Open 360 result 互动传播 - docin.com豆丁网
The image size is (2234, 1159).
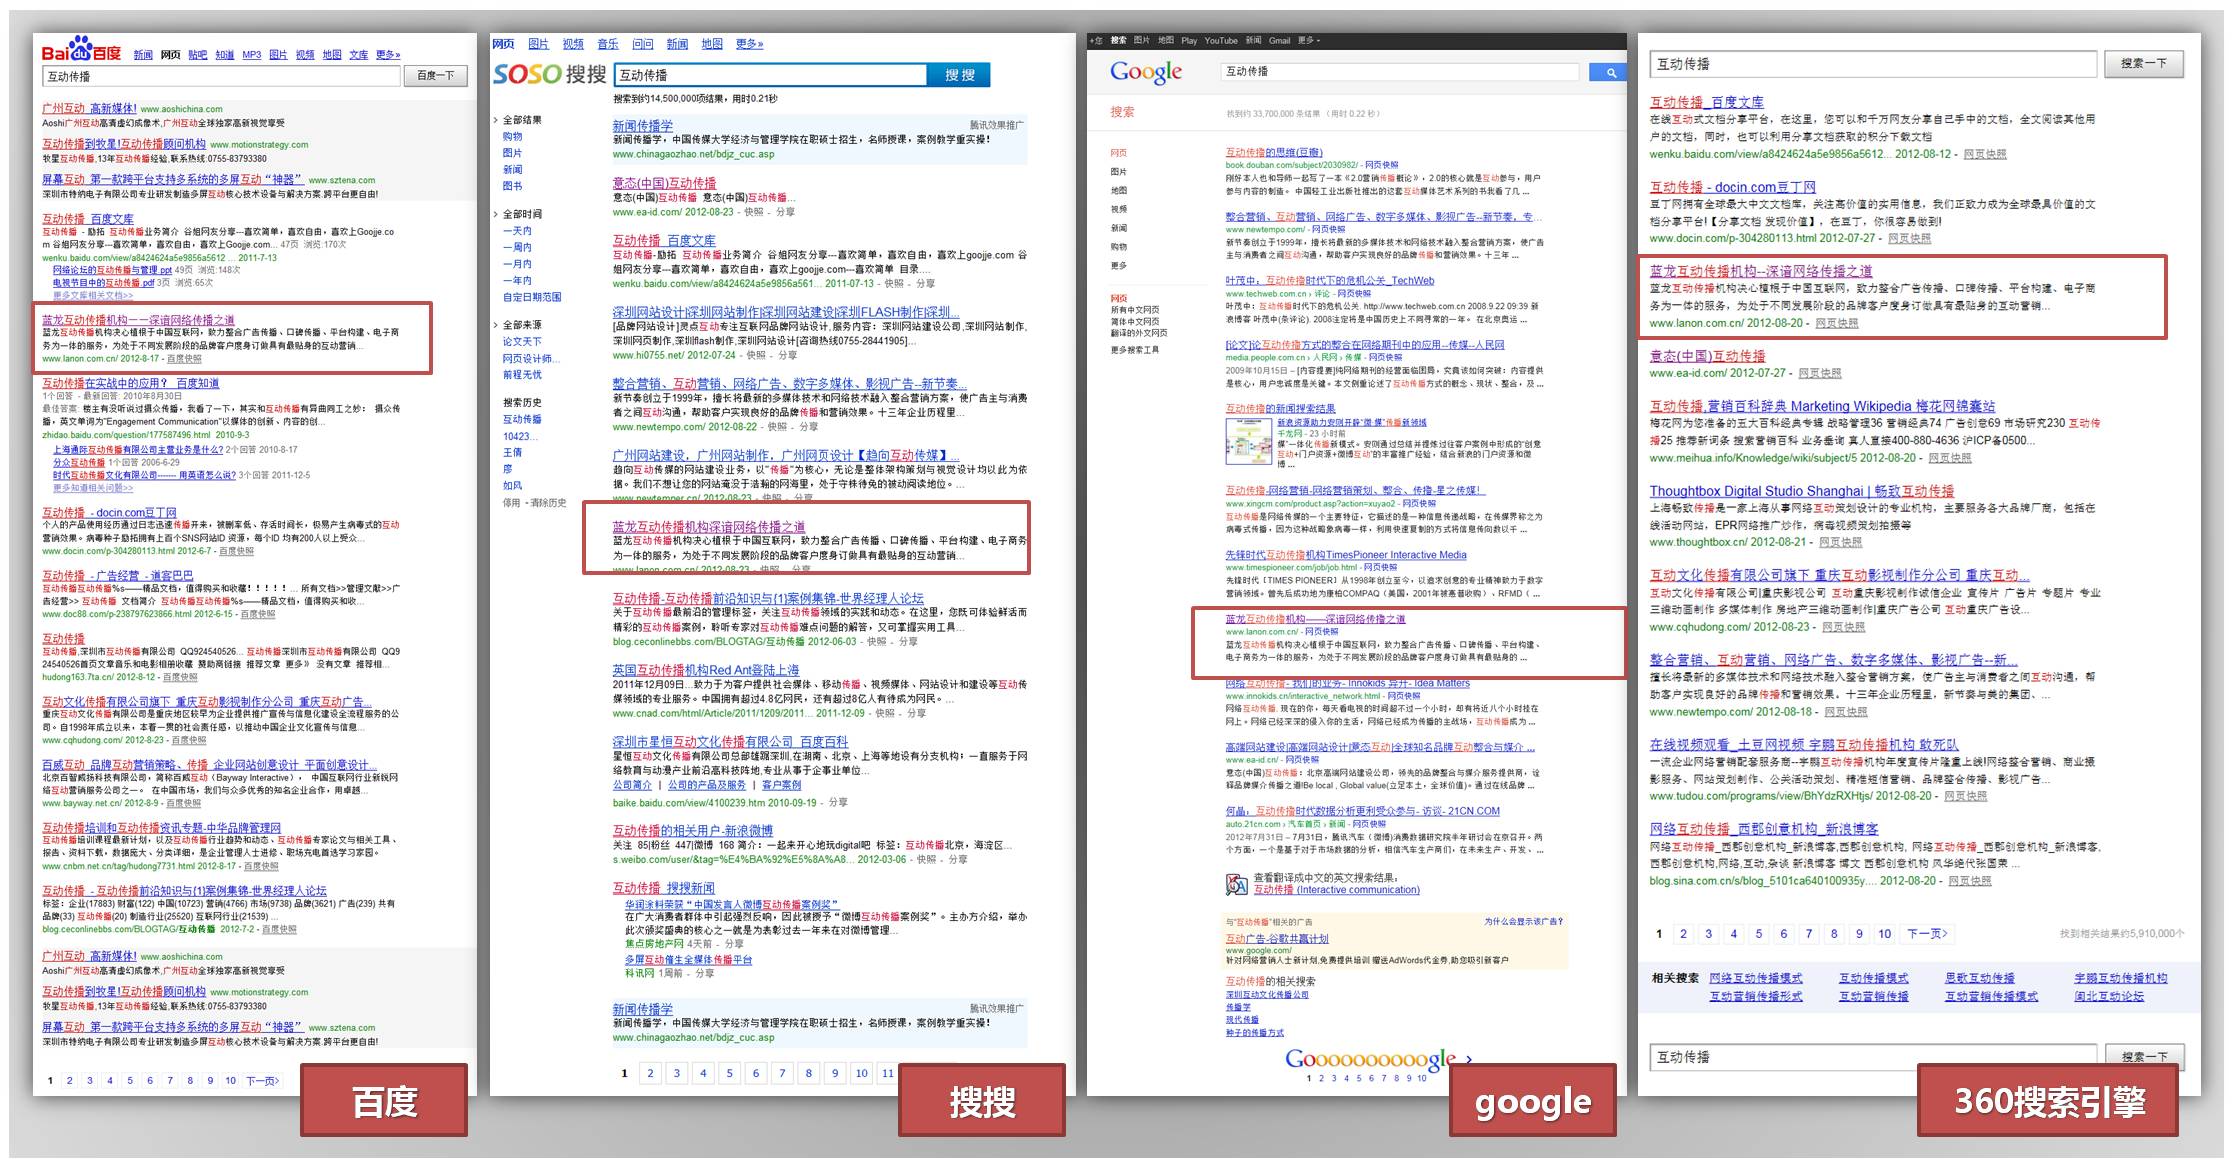(1732, 187)
